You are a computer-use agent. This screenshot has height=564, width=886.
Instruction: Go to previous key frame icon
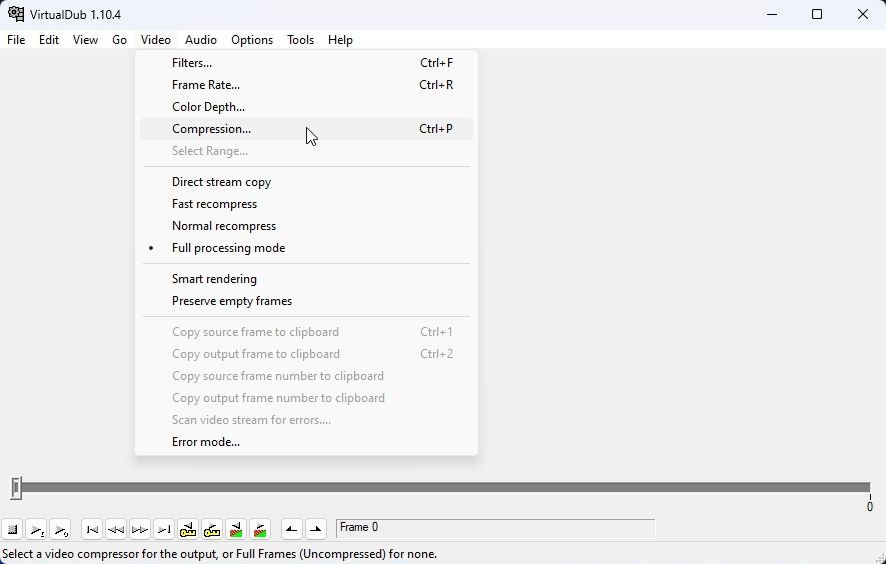coord(188,530)
